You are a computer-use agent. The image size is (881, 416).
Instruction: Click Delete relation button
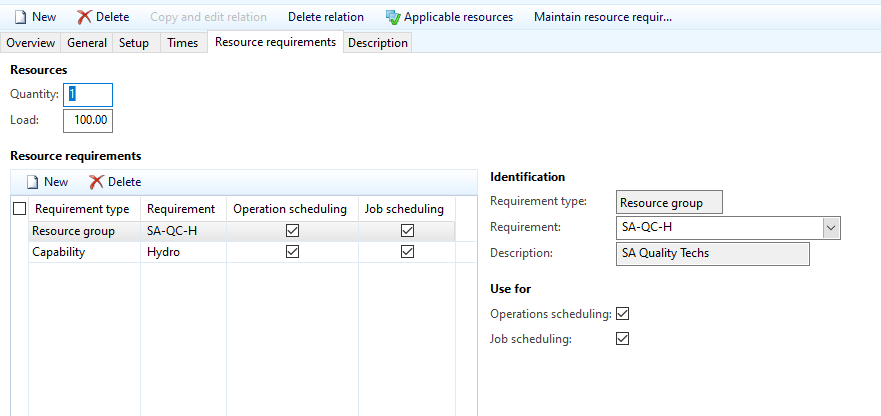(326, 17)
